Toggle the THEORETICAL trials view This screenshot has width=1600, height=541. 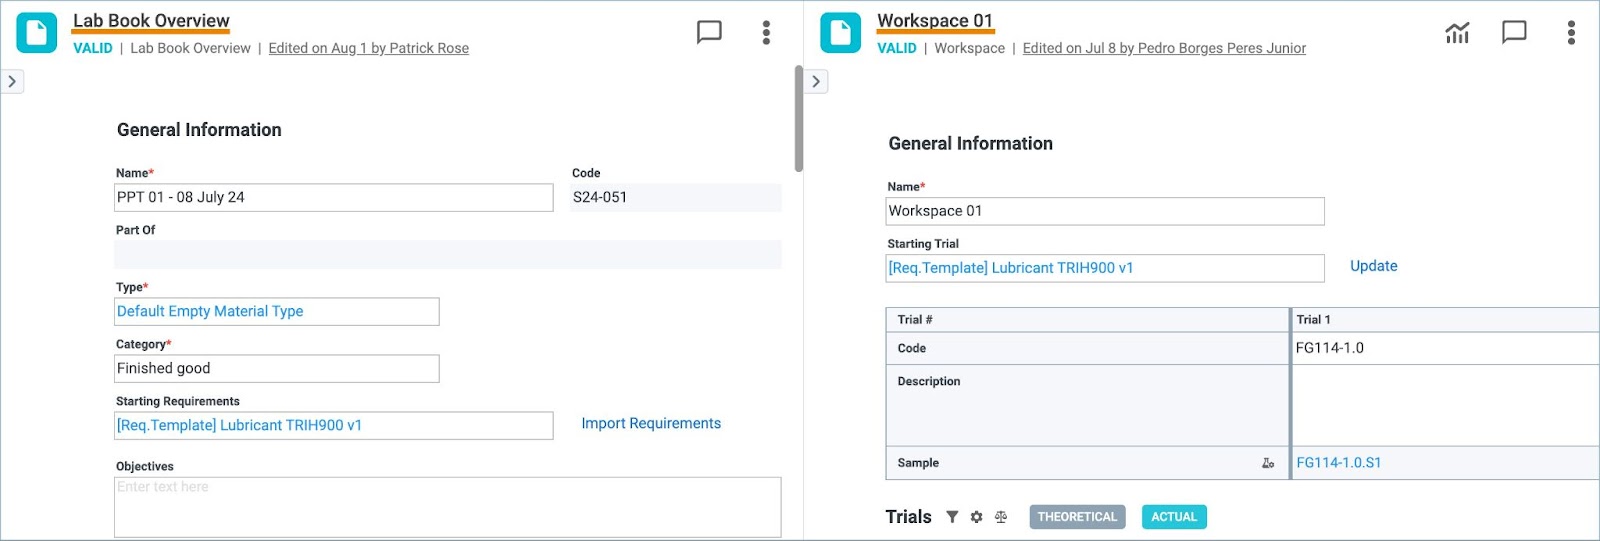1077,517
